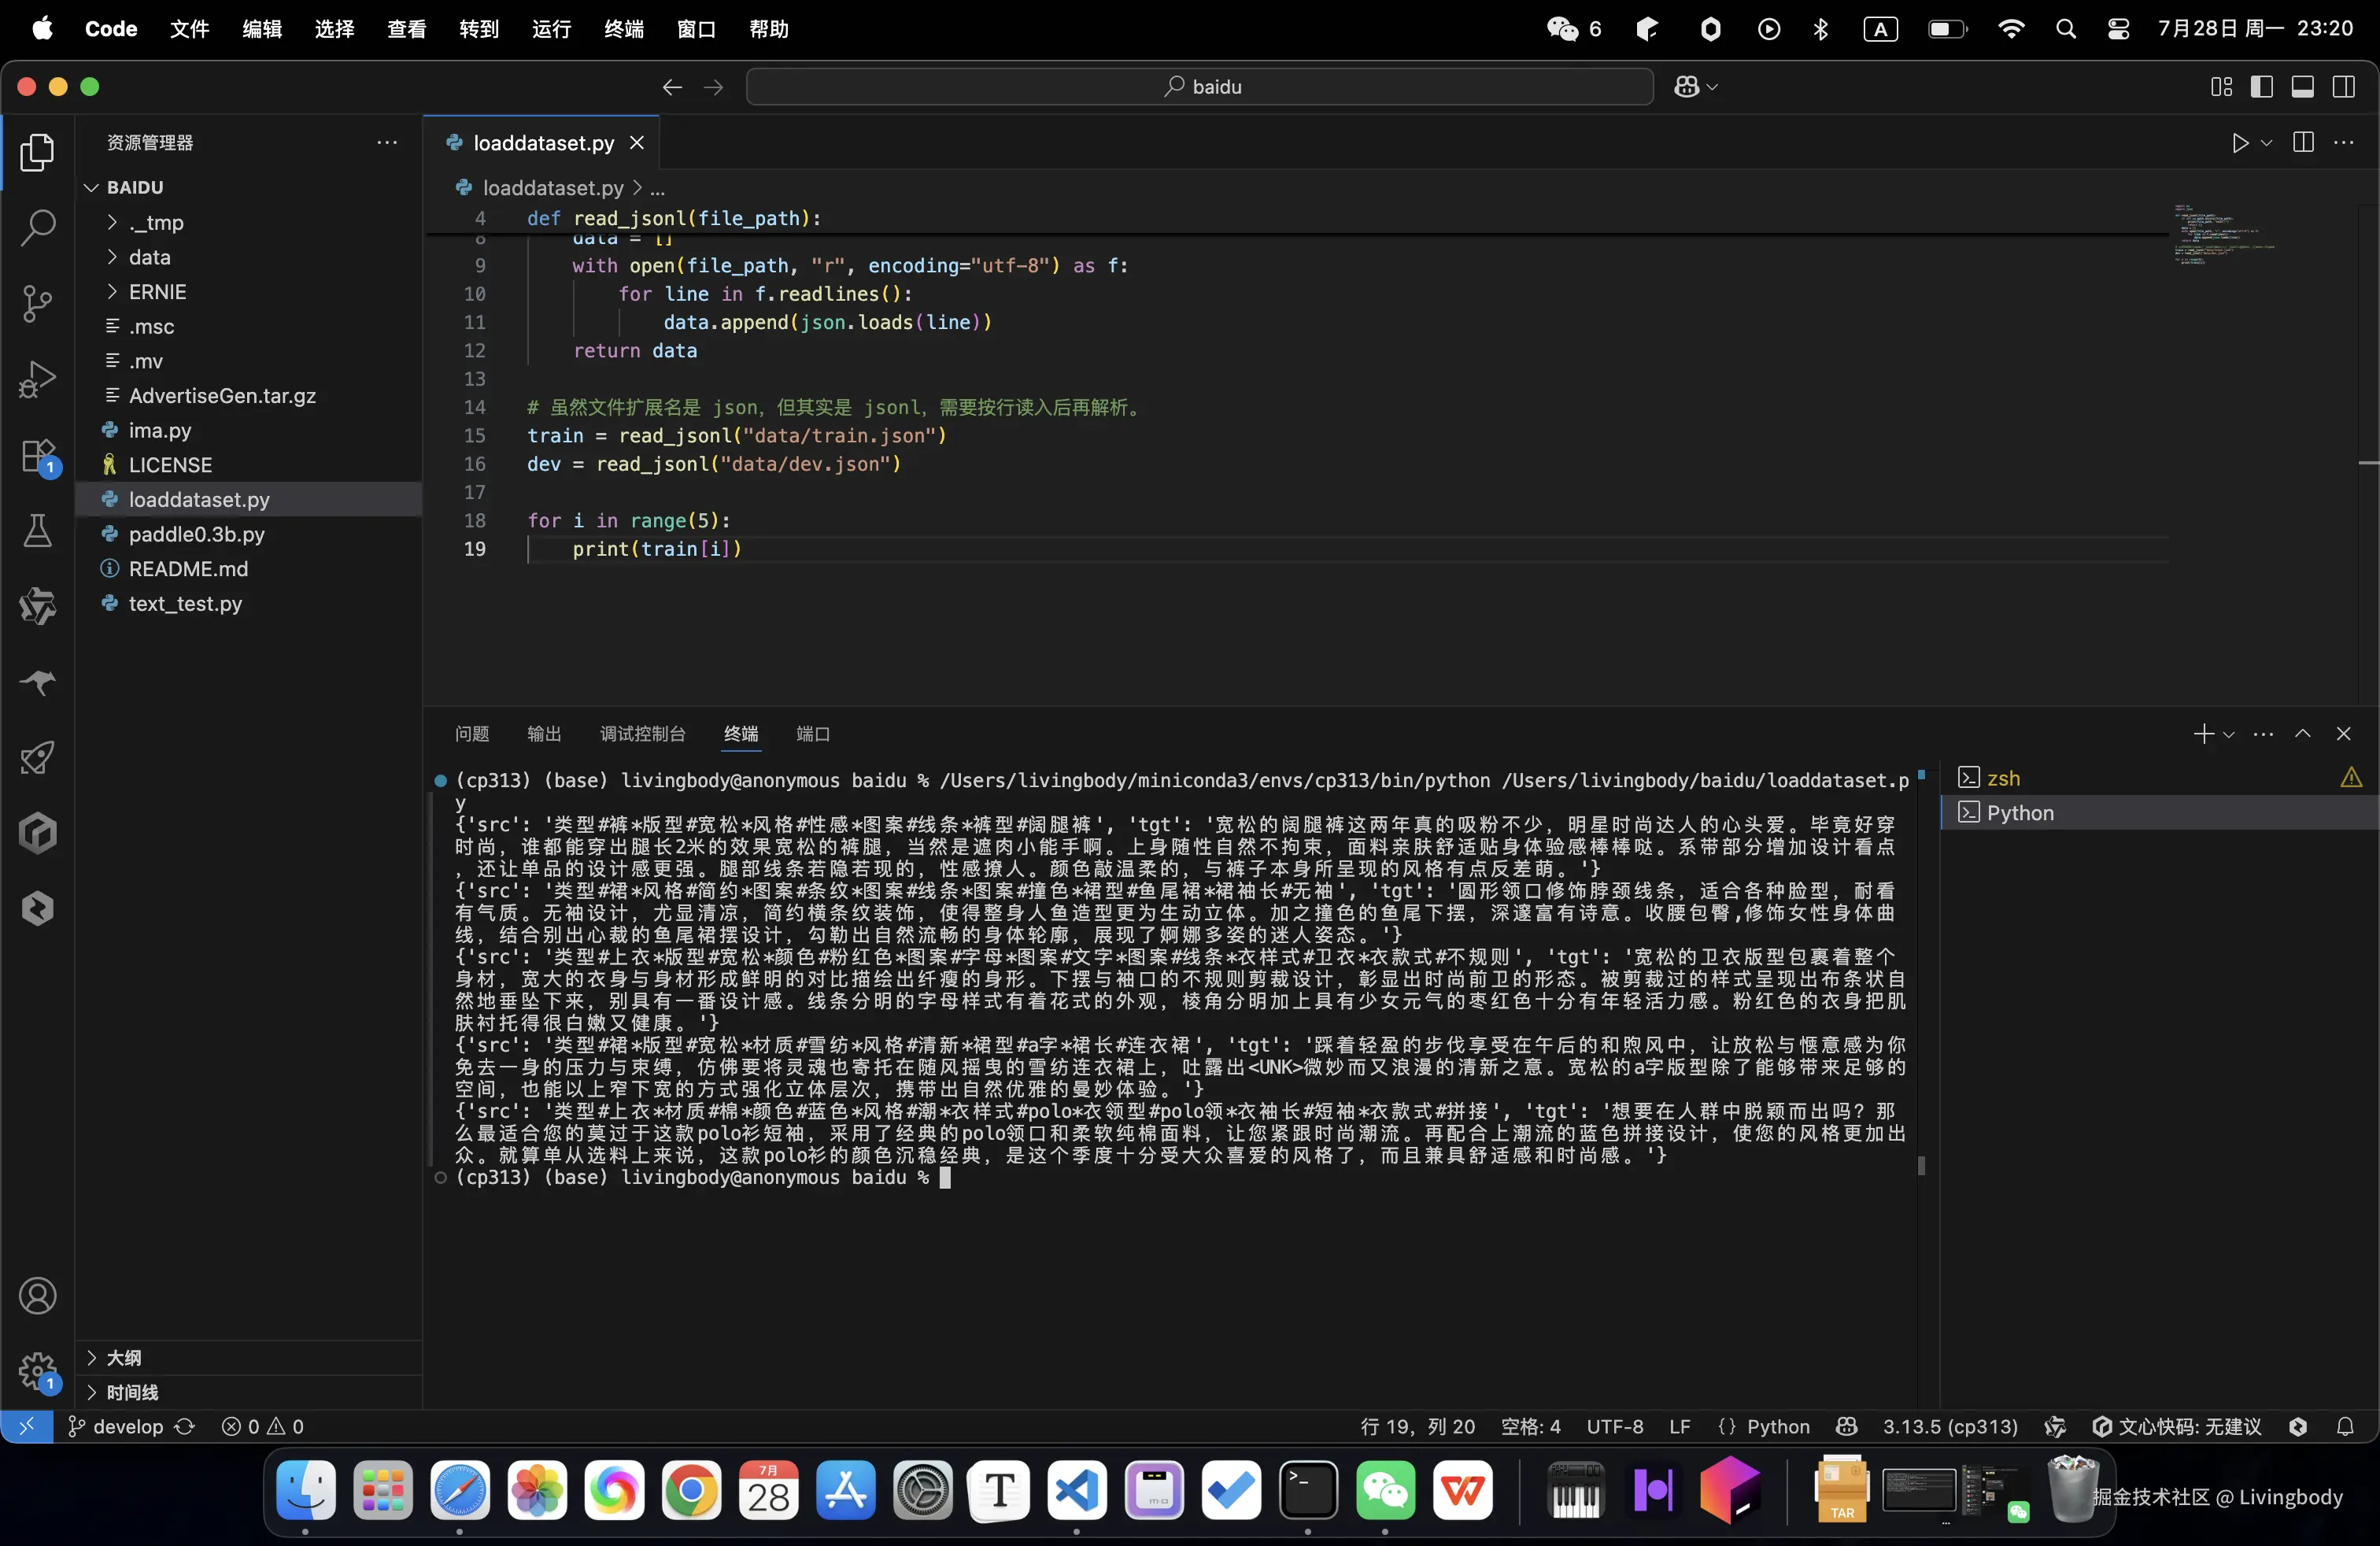2380x1546 pixels.
Task: Maximize the terminal panel size
Action: click(x=2303, y=734)
